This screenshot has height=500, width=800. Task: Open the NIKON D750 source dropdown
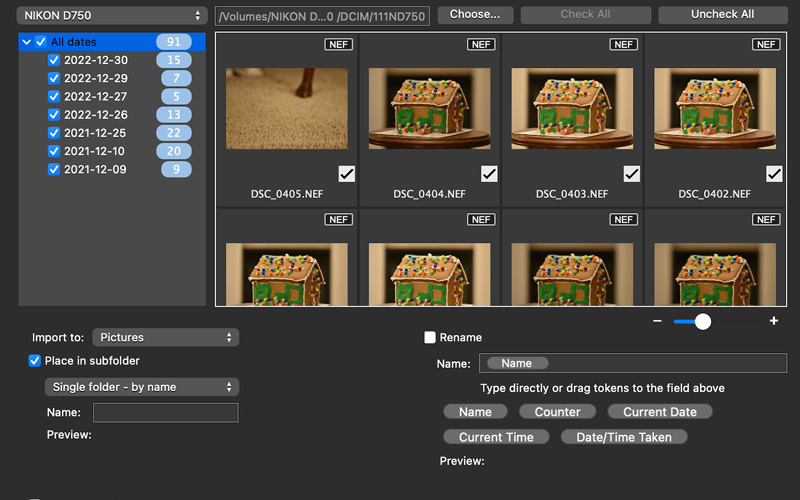point(112,16)
